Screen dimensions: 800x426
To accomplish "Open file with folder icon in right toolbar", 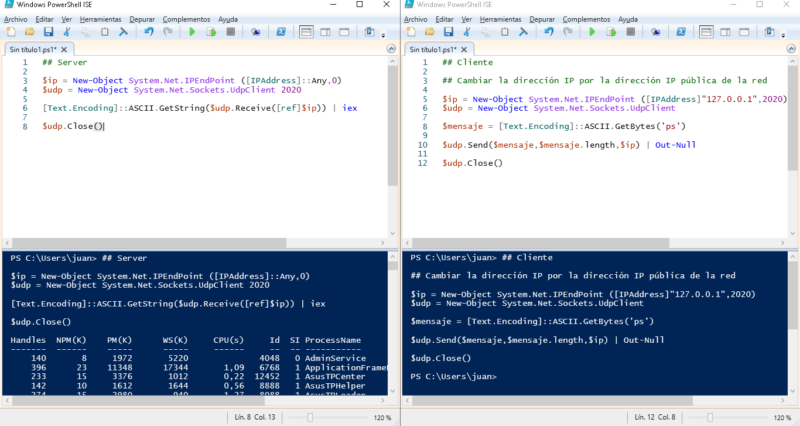I will pyautogui.click(x=428, y=32).
